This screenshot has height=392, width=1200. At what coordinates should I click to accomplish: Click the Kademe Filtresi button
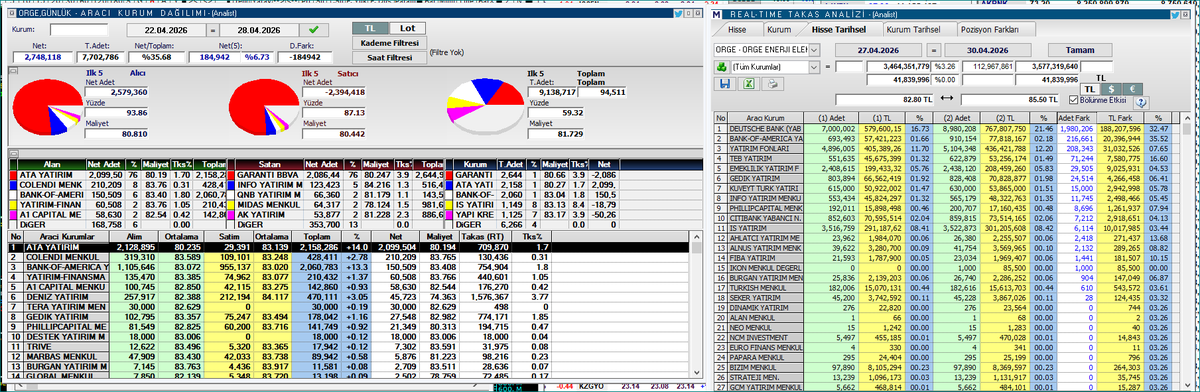pos(389,44)
